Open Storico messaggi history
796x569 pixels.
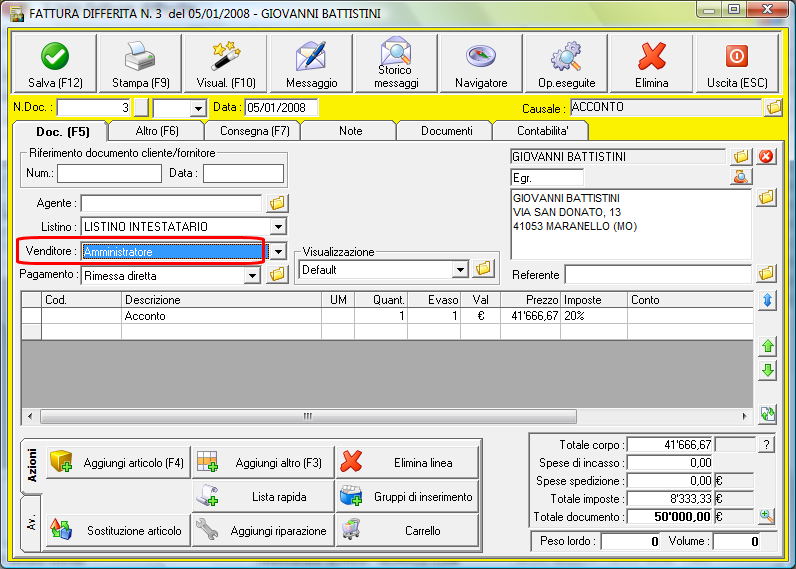click(x=396, y=64)
